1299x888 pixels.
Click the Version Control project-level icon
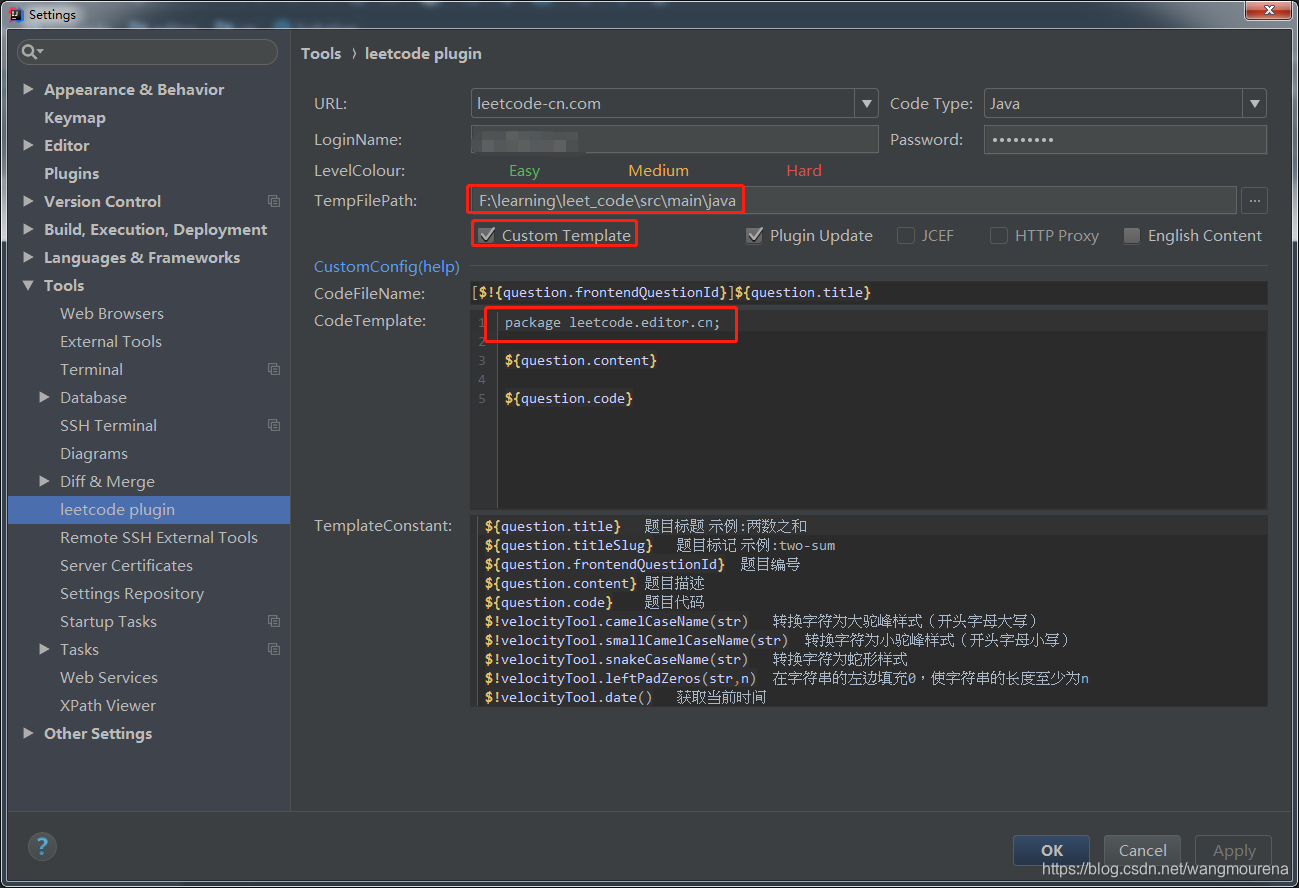(274, 201)
